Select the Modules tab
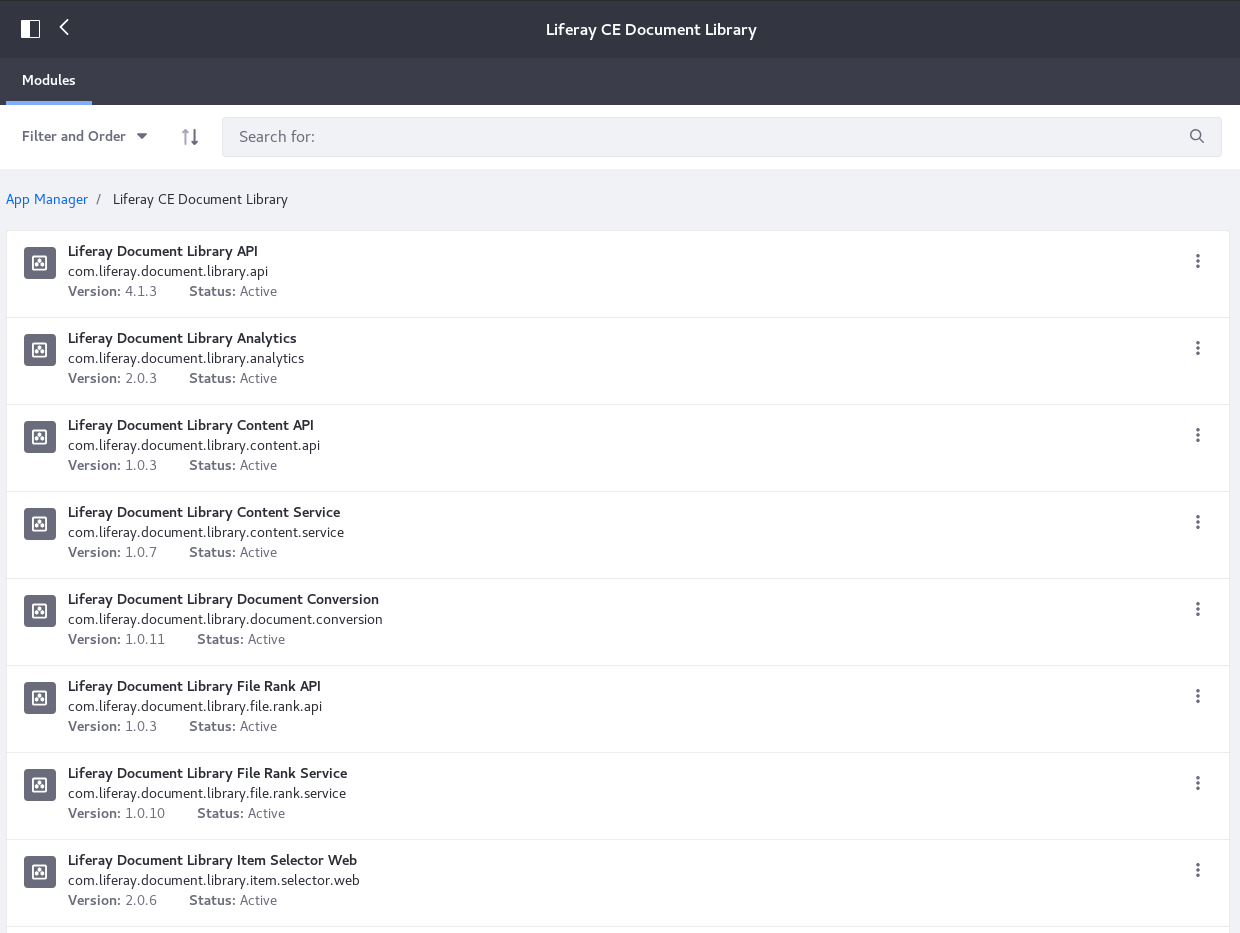 coord(49,81)
